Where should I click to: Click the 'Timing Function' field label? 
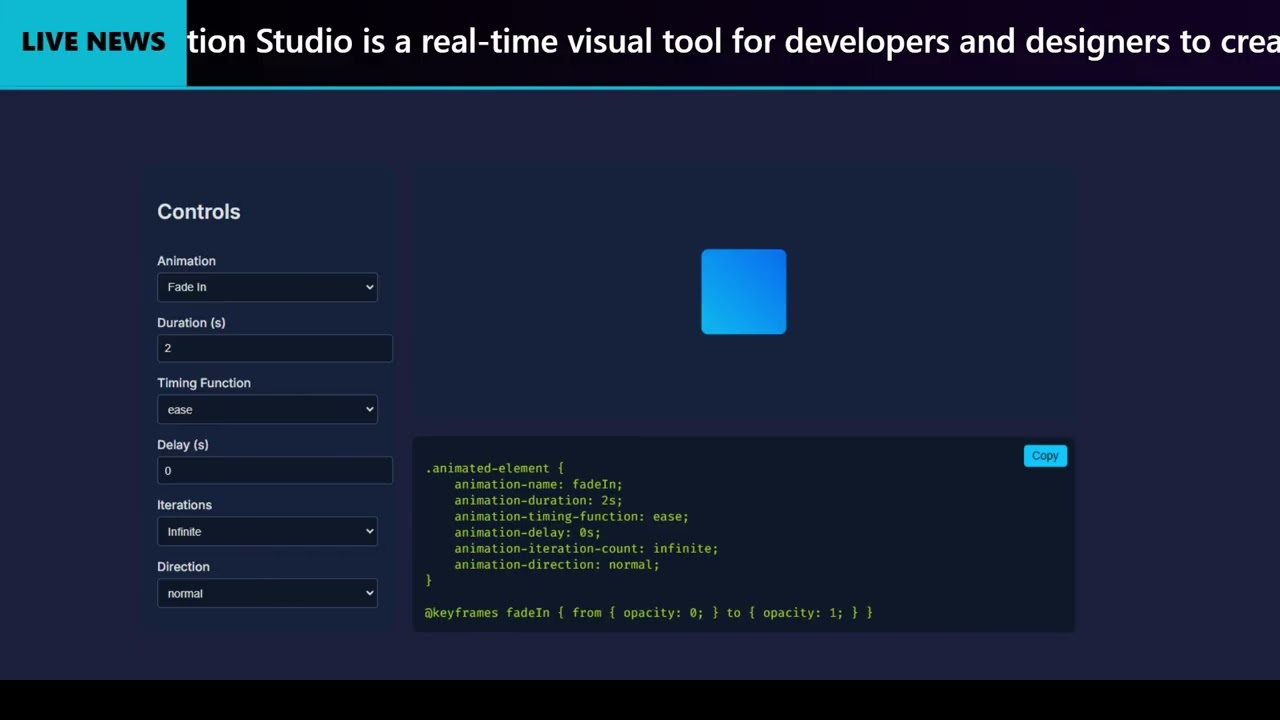click(x=204, y=383)
